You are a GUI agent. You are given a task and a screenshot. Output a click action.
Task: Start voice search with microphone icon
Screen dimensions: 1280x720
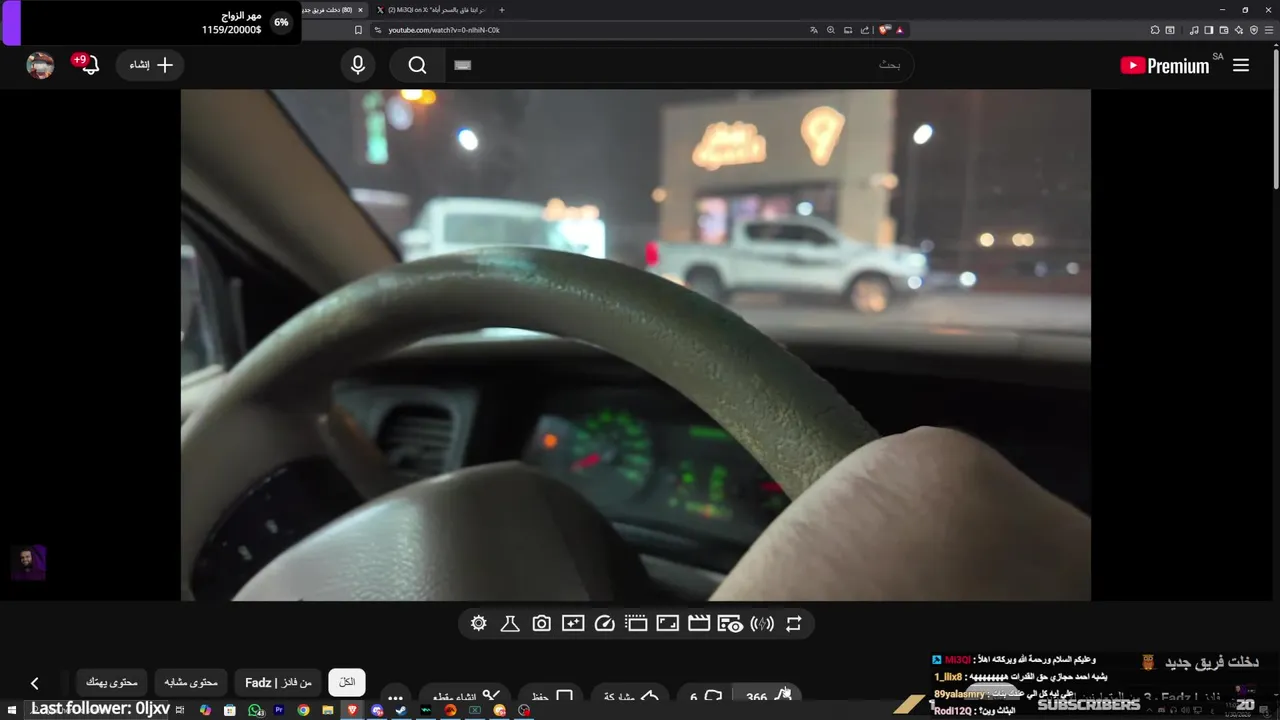click(x=358, y=65)
